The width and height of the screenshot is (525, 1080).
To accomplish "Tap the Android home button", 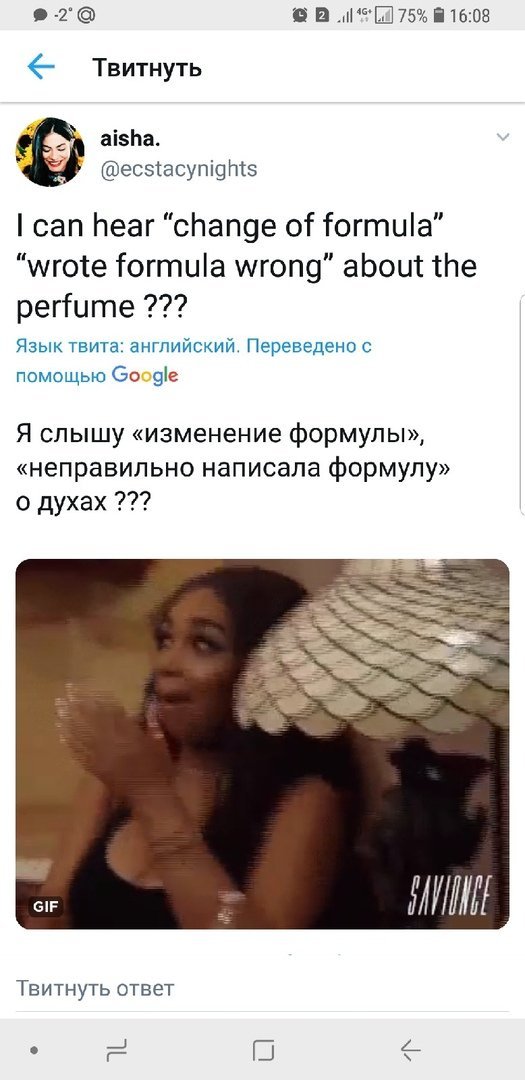I will click(263, 1050).
